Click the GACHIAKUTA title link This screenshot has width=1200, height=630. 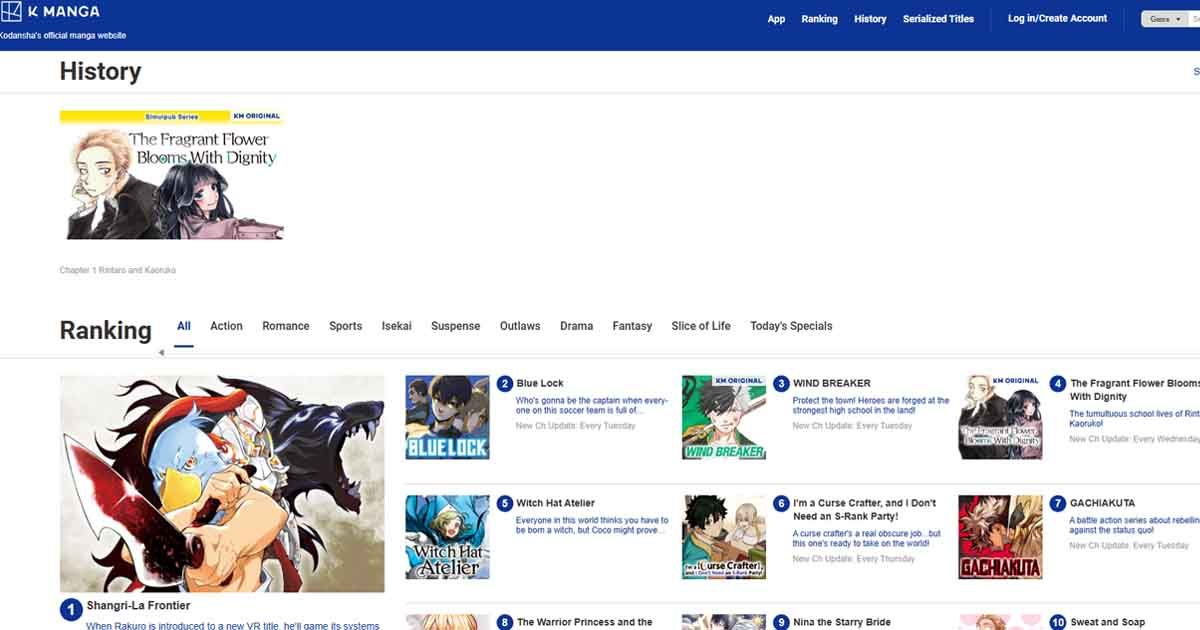coord(1105,503)
